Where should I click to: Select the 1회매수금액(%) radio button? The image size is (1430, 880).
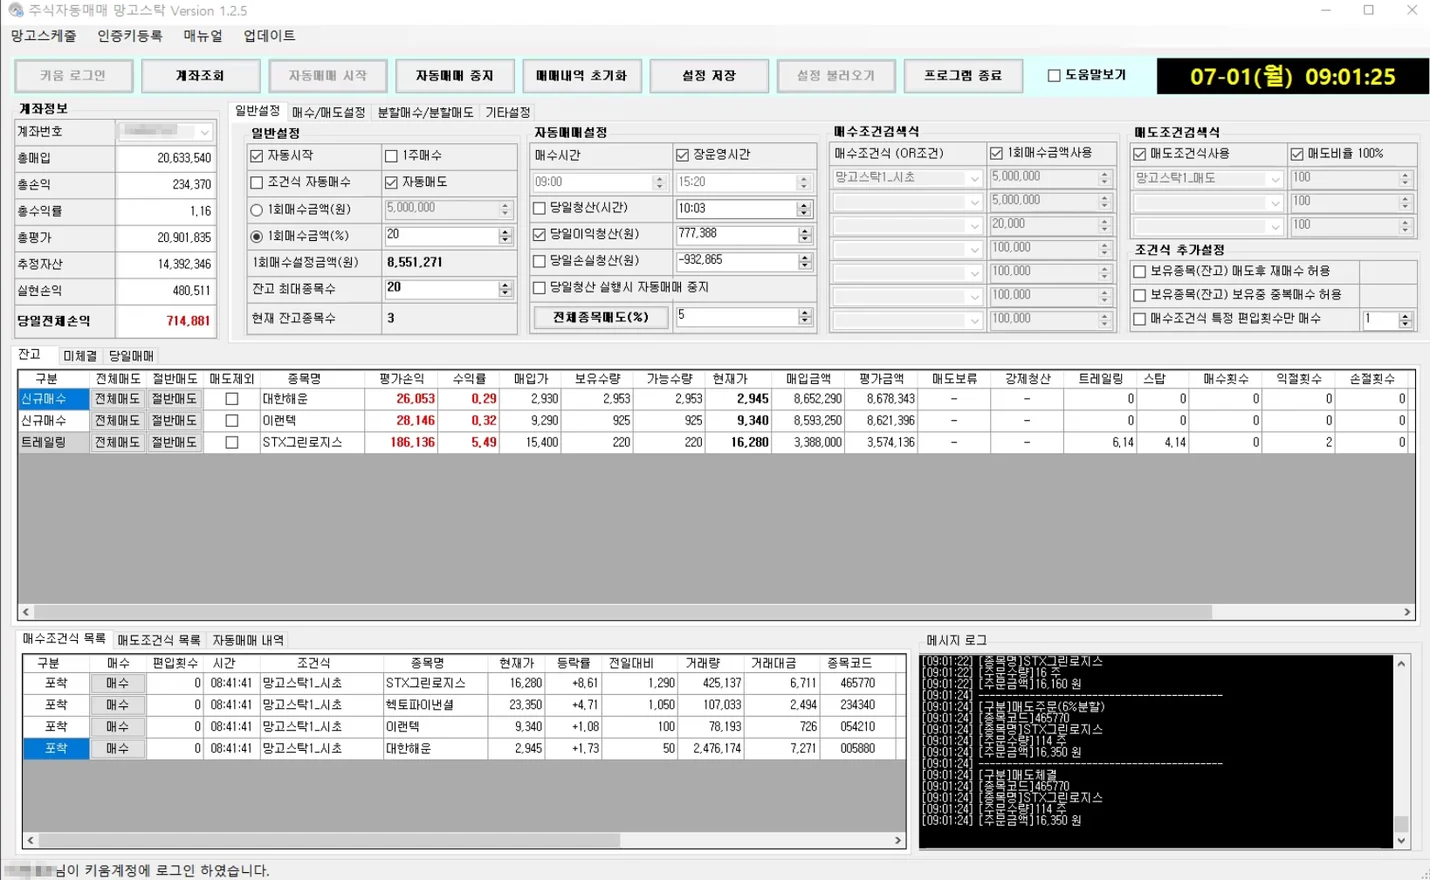(x=257, y=237)
